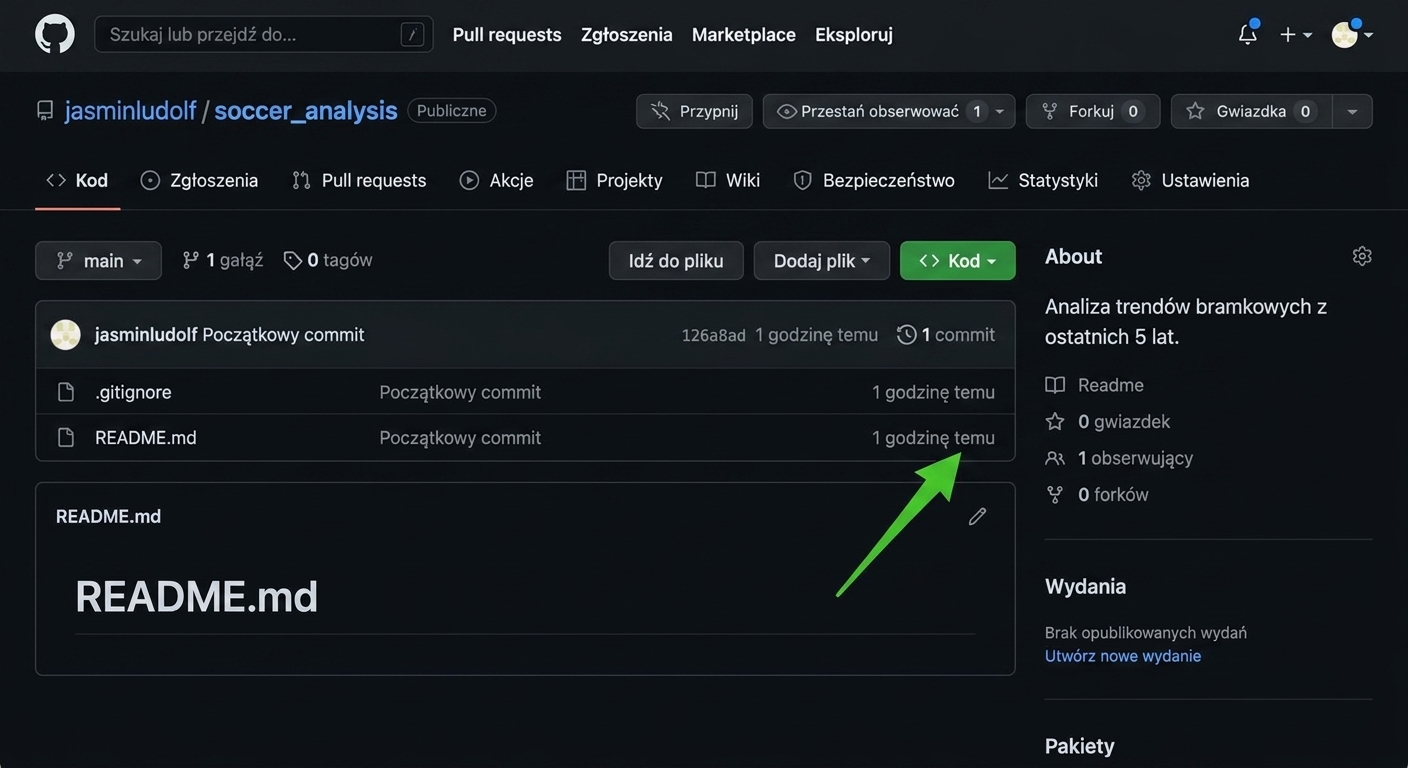Switch to the Akcje tab

pos(496,180)
